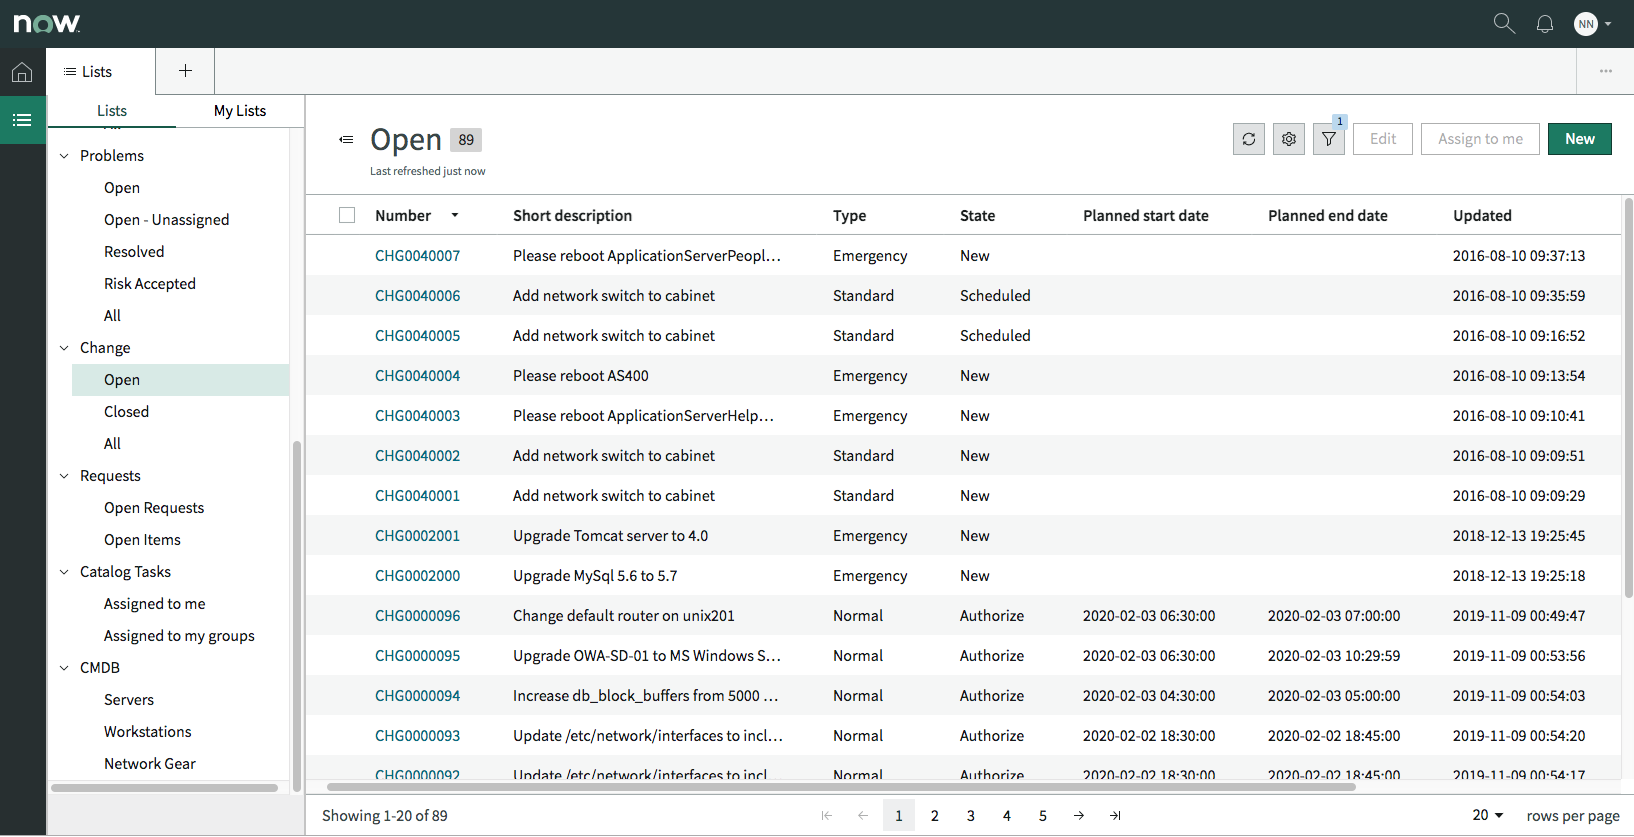Open Closed list under Change

(x=126, y=412)
